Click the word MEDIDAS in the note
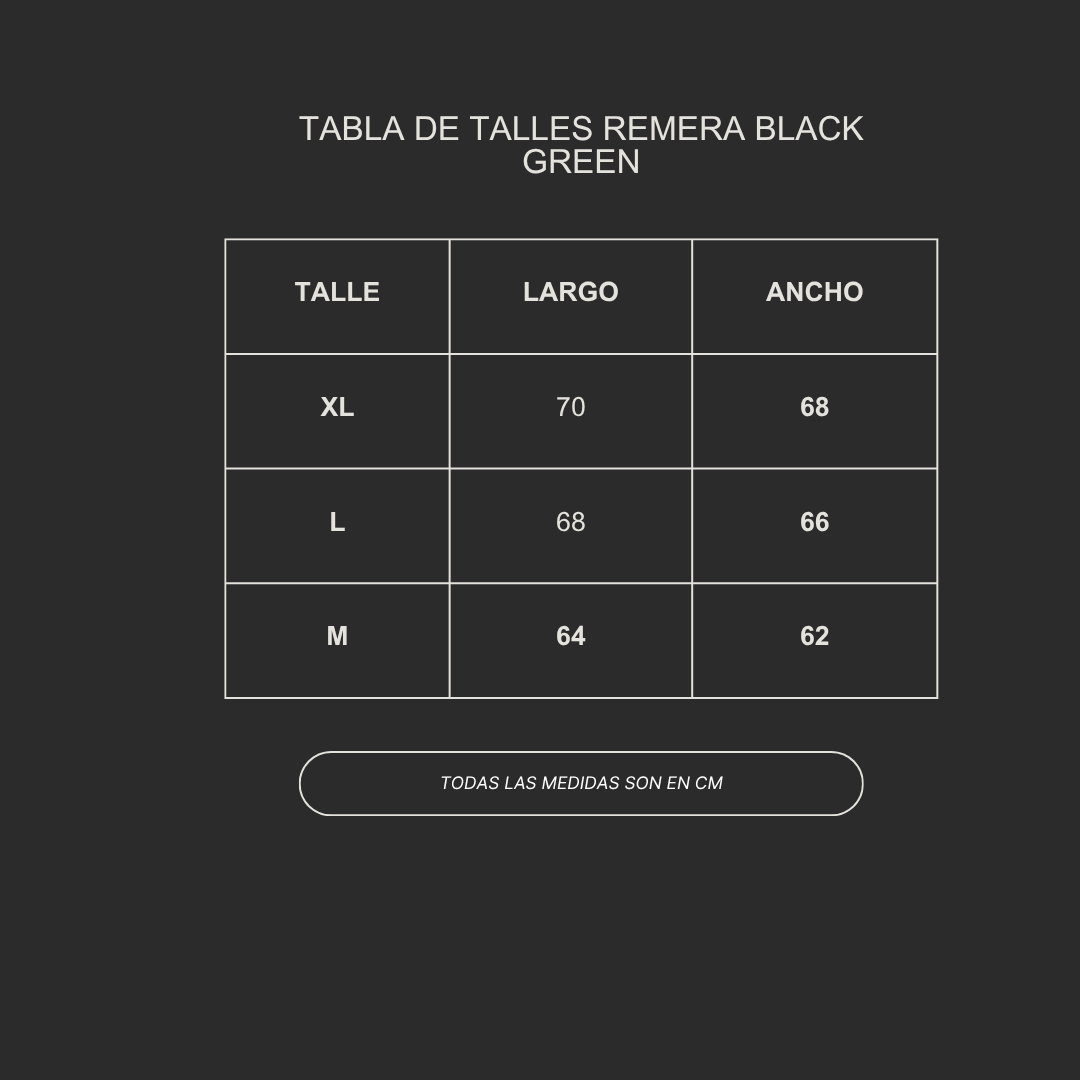The image size is (1080, 1080). (x=580, y=783)
